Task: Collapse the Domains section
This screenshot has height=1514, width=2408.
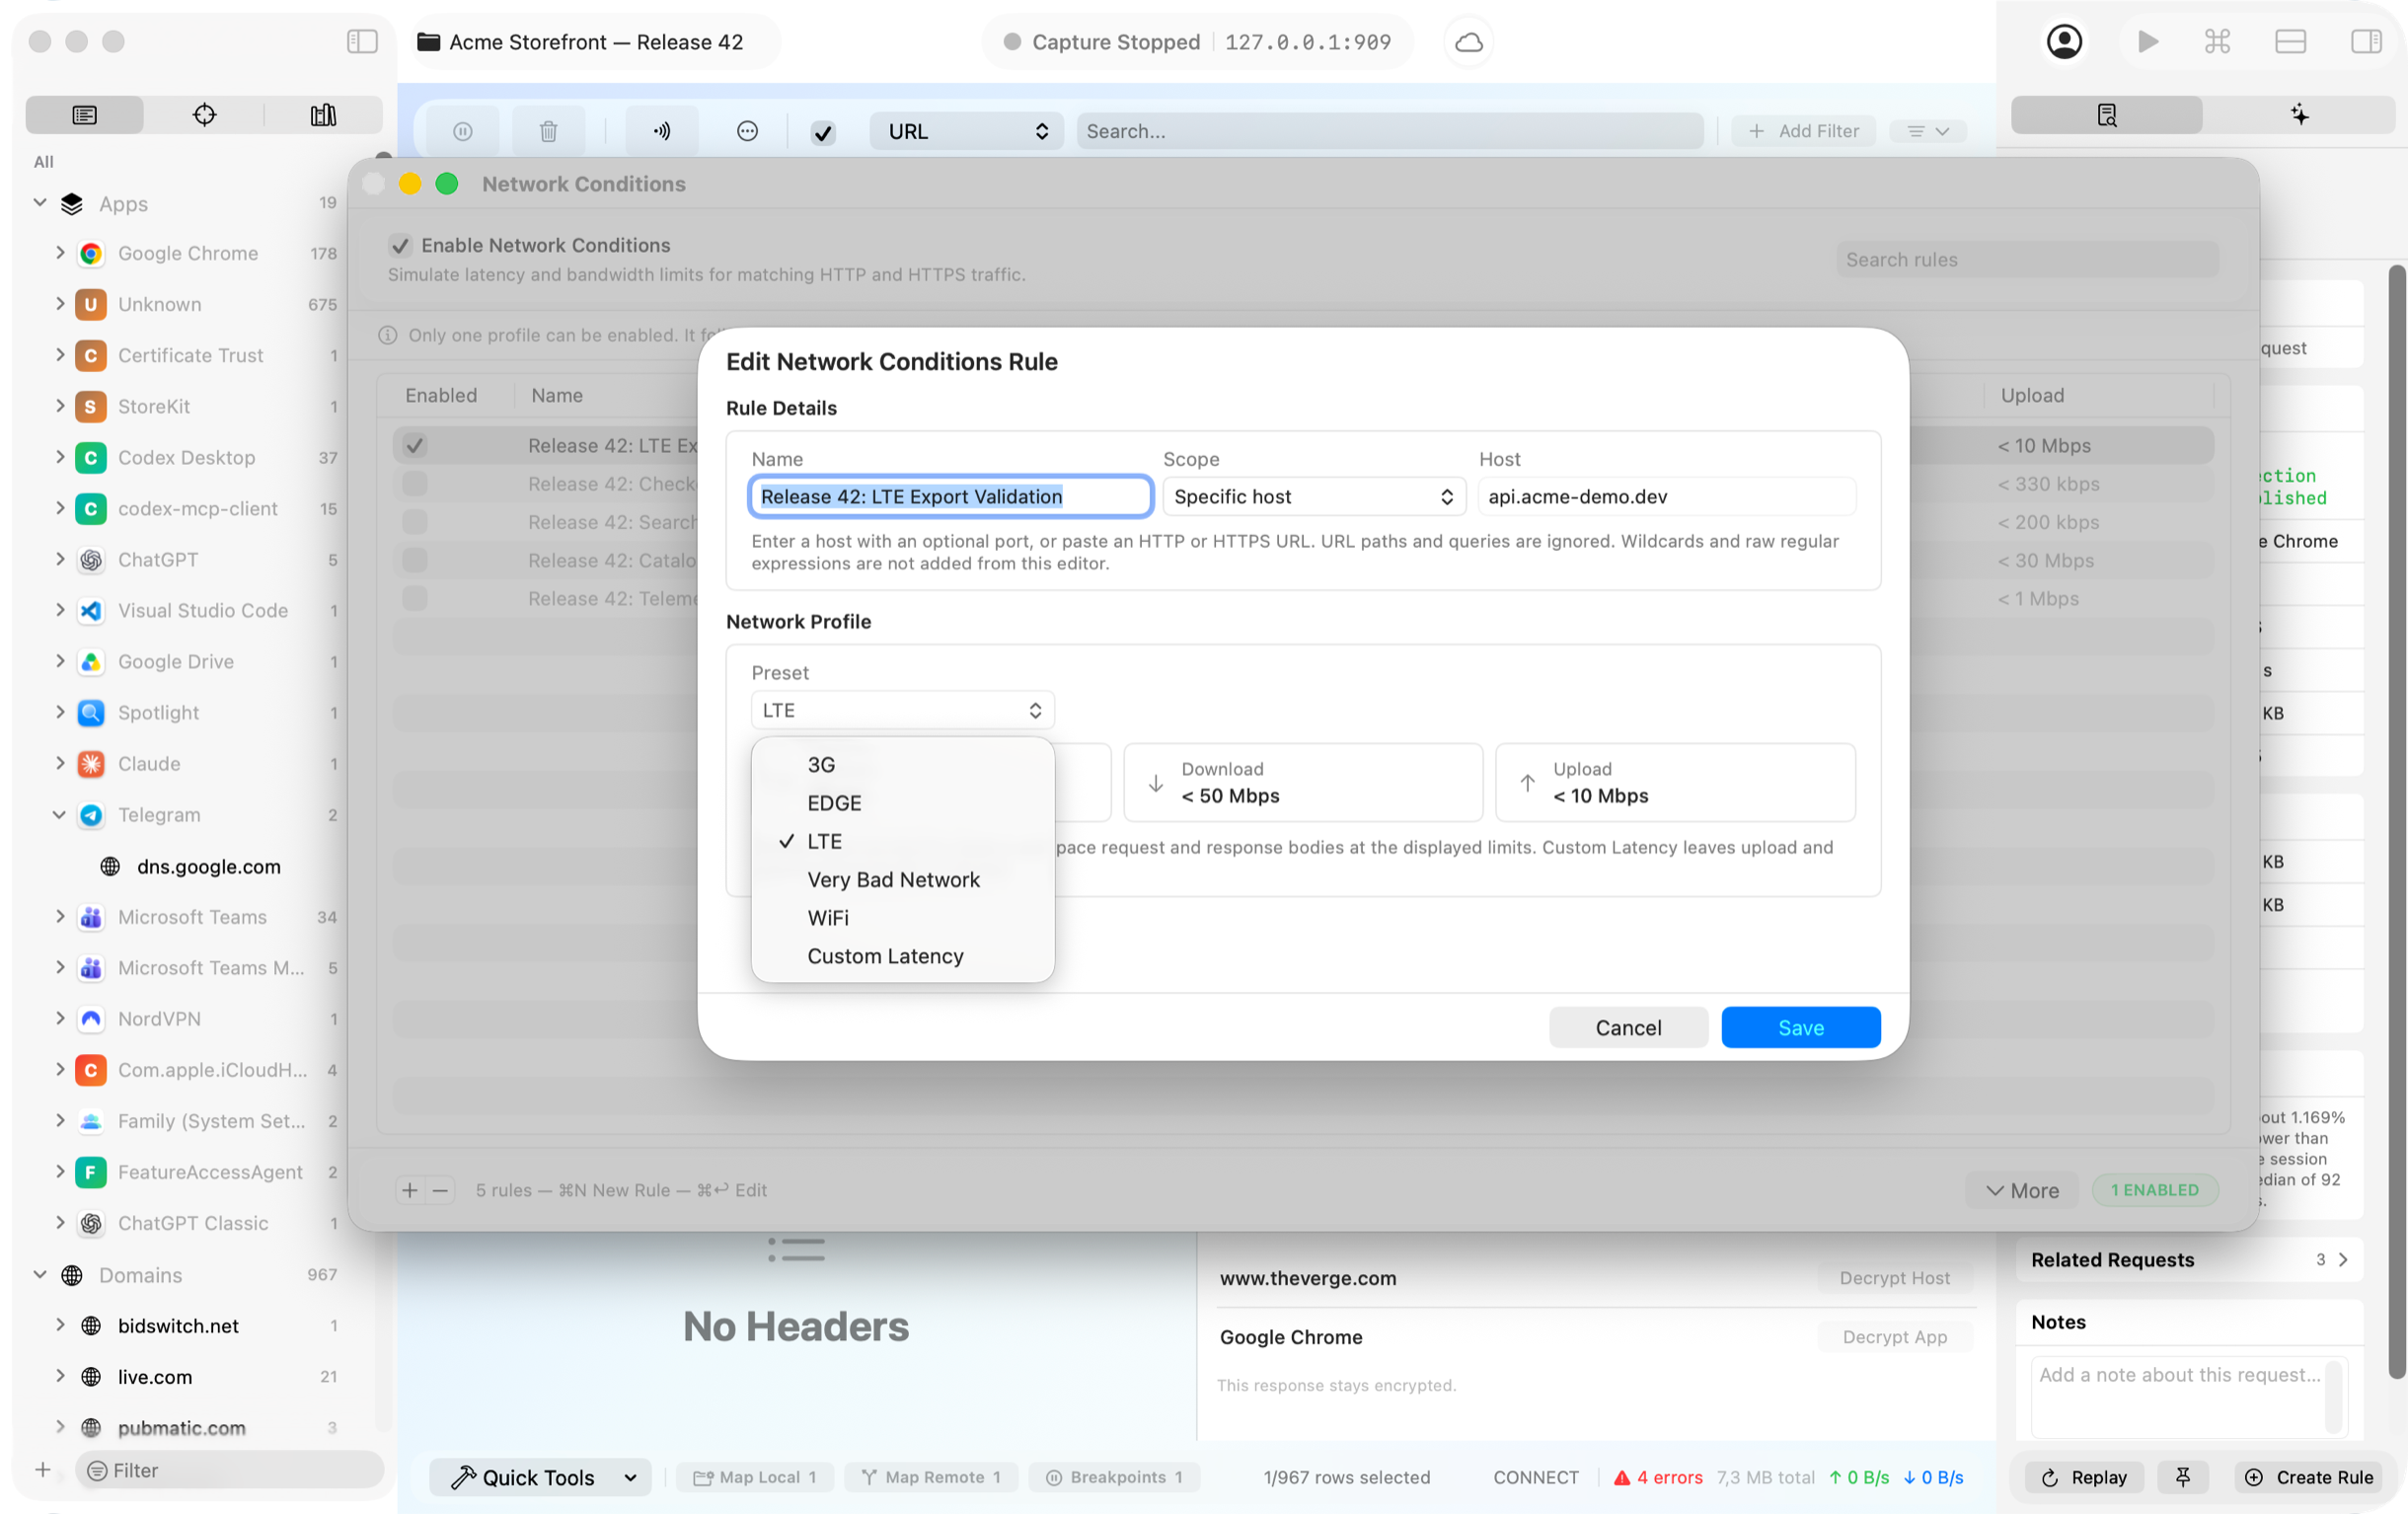Action: click(40, 1274)
